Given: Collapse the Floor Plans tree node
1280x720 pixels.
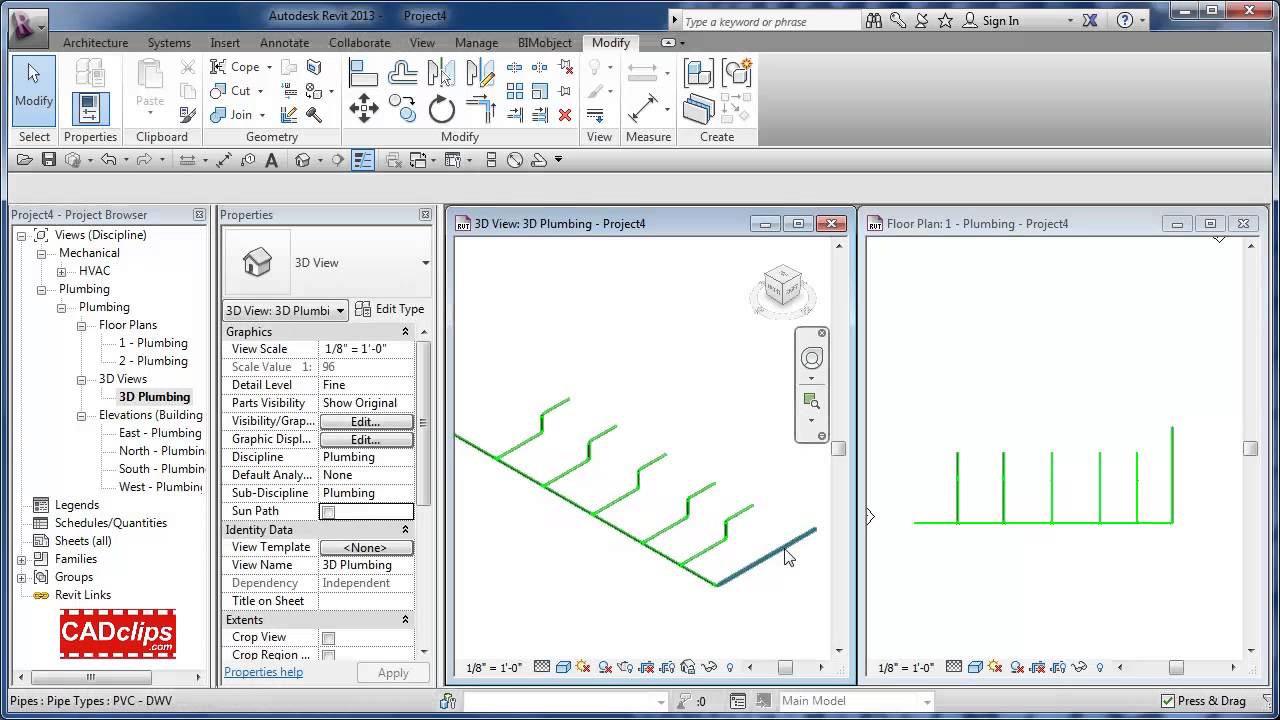Looking at the screenshot, I should point(82,326).
